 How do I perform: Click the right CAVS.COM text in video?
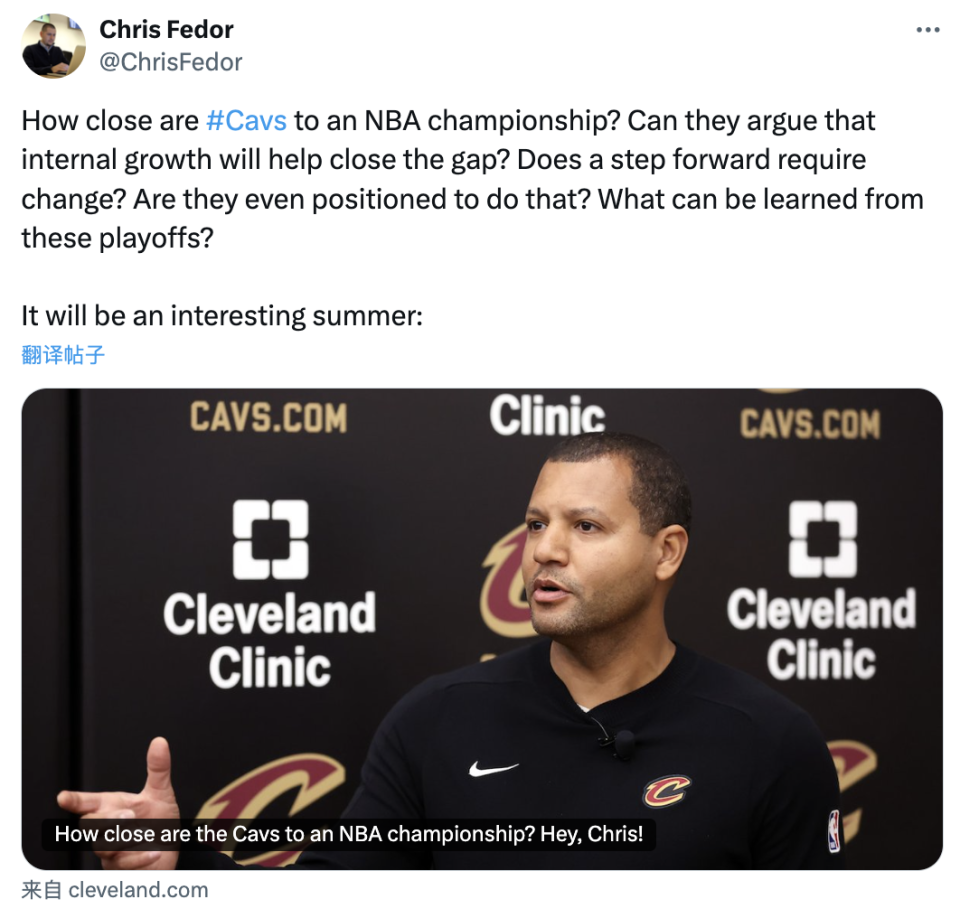[809, 424]
